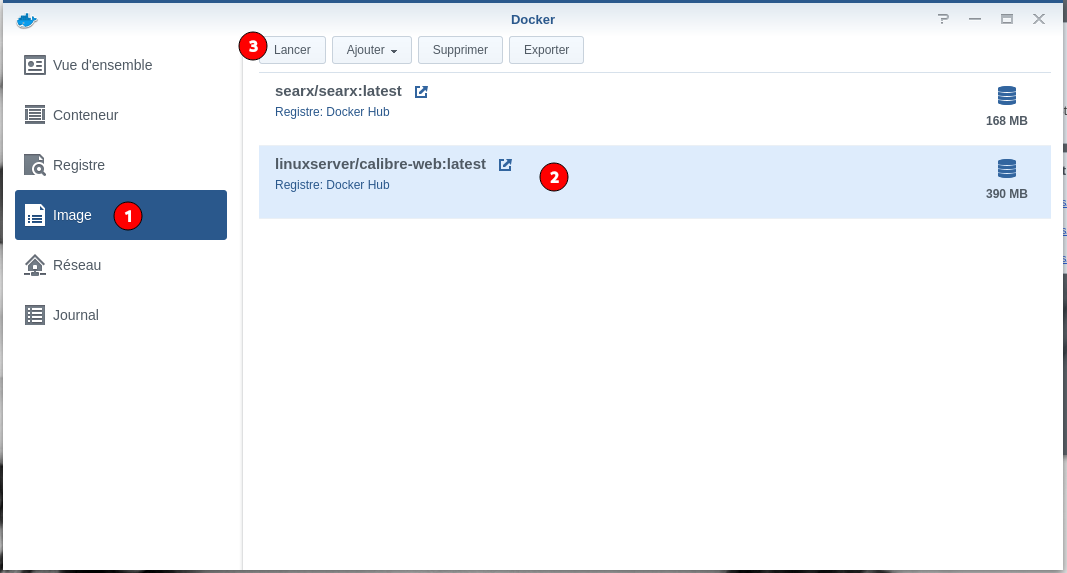Click Registre: Docker Hub under searx image
Viewport: 1067px width, 573px height.
[332, 112]
